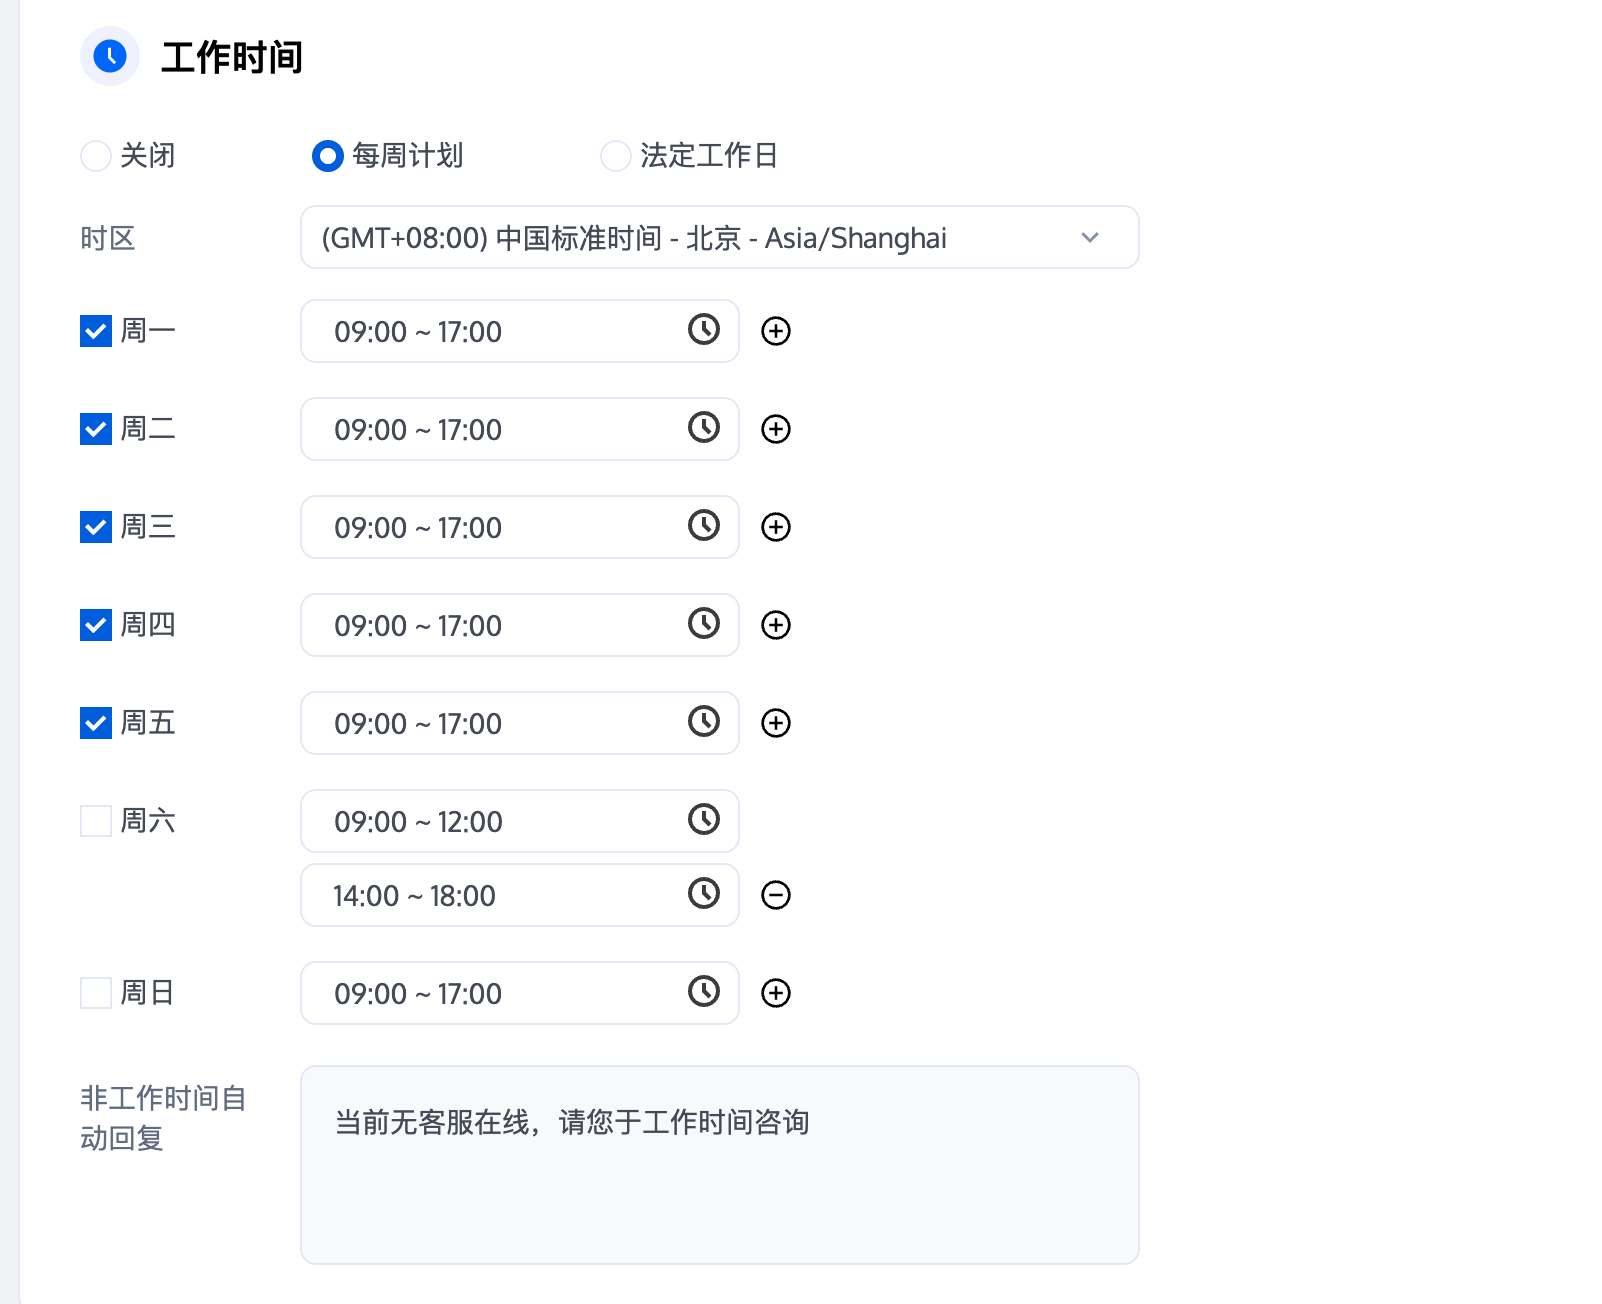Image resolution: width=1602 pixels, height=1304 pixels.
Task: Remove the 14:00 ~ 18:00 time slot
Action: click(x=776, y=895)
